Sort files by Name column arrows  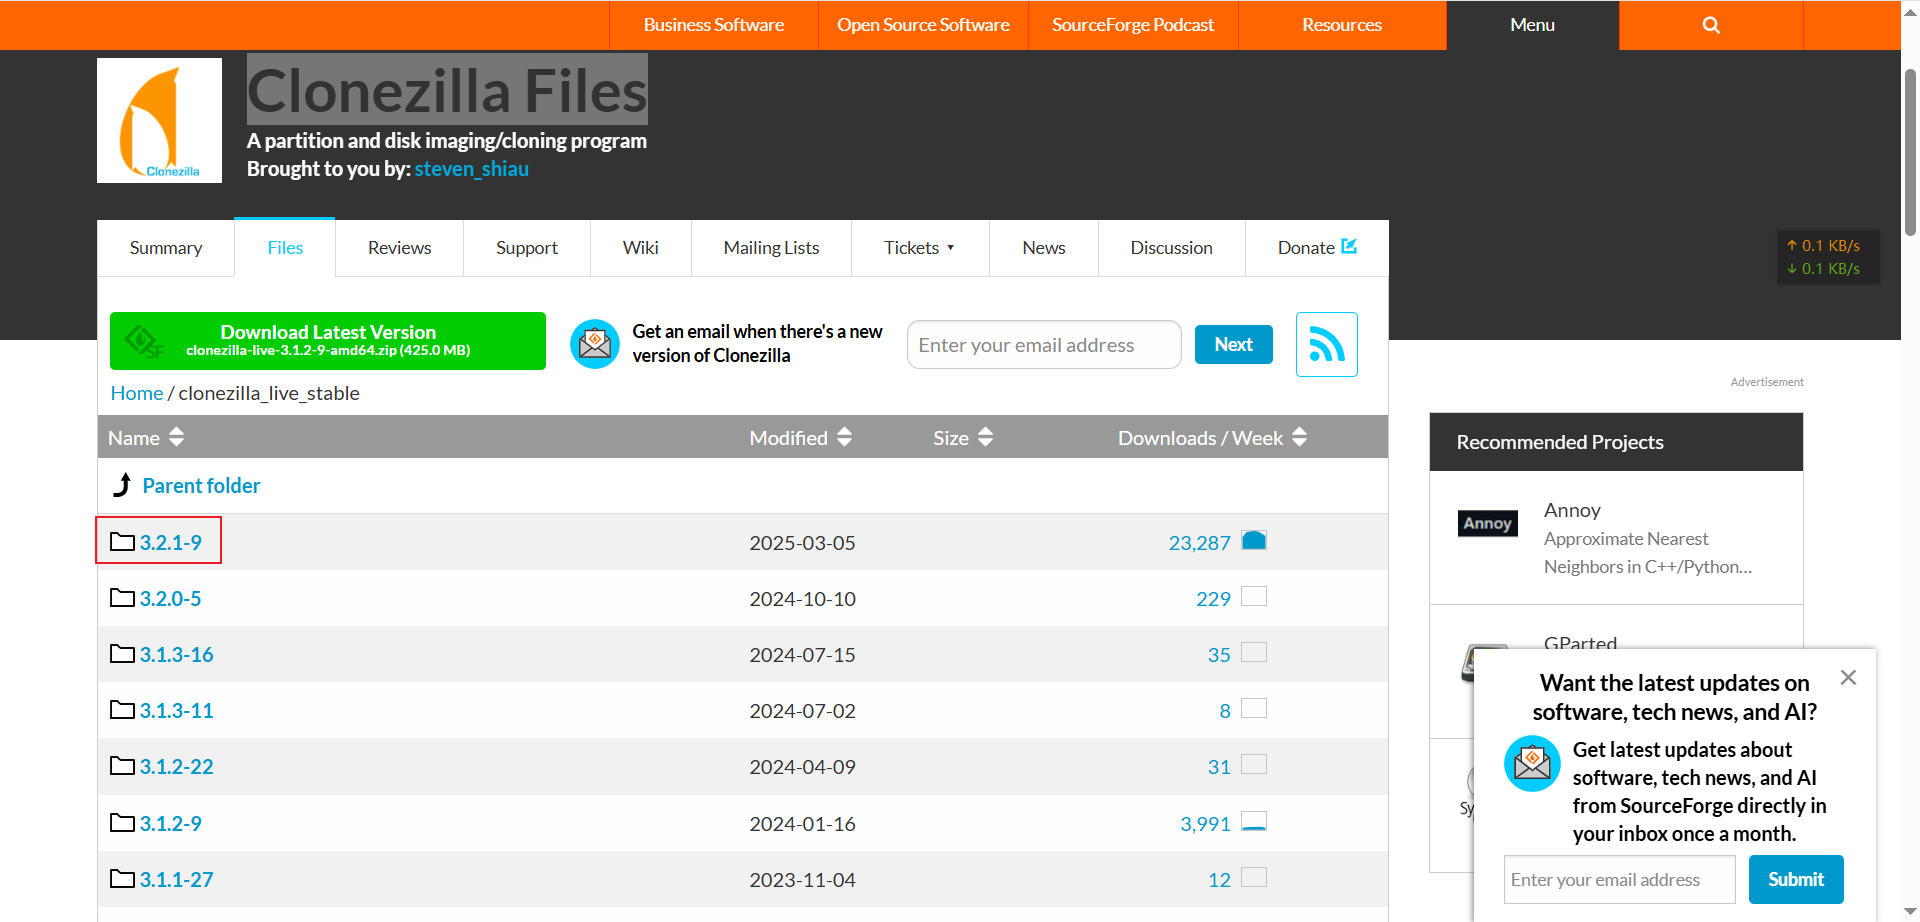pyautogui.click(x=177, y=437)
